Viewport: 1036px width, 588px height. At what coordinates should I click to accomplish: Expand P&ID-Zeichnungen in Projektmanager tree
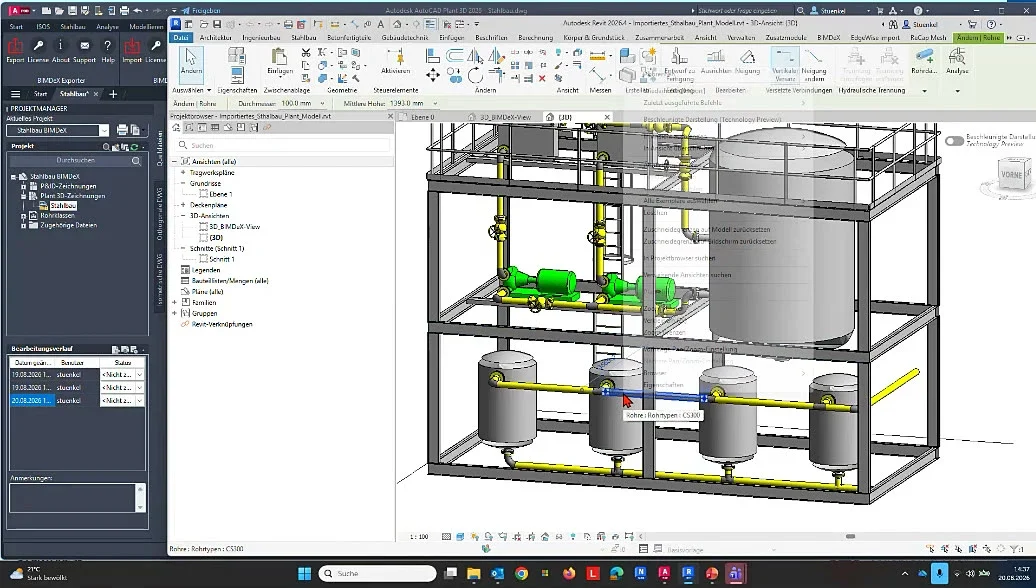[x=24, y=186]
